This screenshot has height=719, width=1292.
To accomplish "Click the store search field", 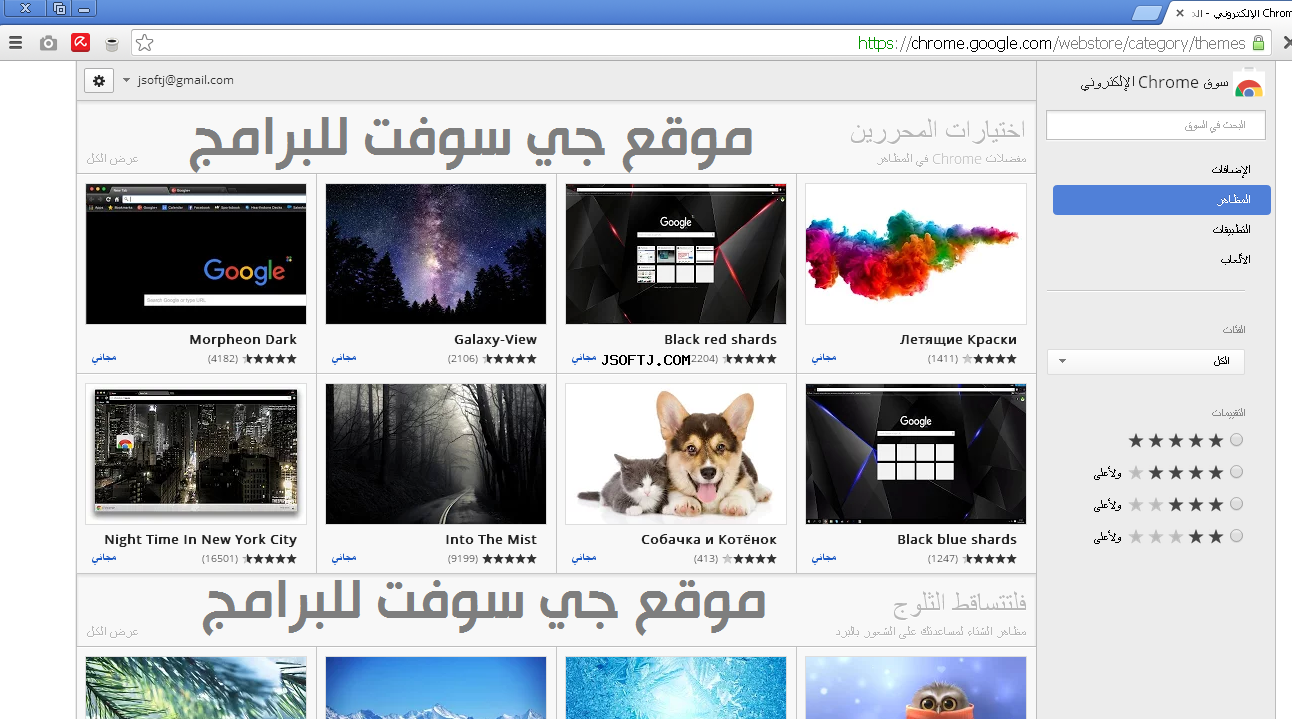I will click(x=1156, y=125).
